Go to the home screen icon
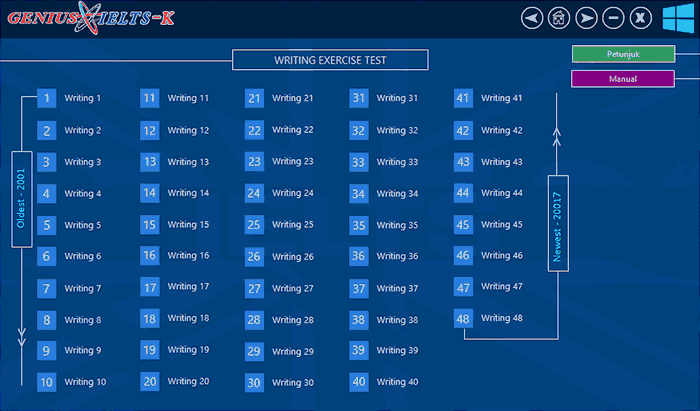The height and width of the screenshot is (411, 700). coord(559,18)
